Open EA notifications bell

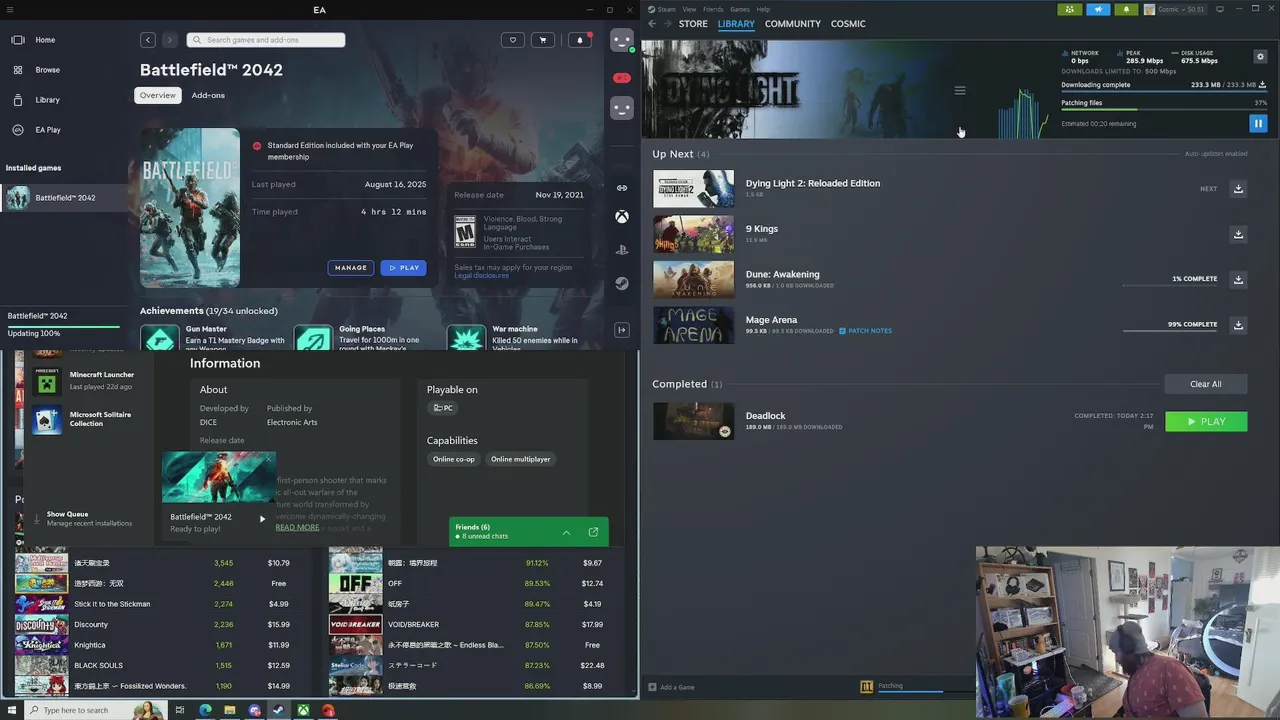pos(580,40)
